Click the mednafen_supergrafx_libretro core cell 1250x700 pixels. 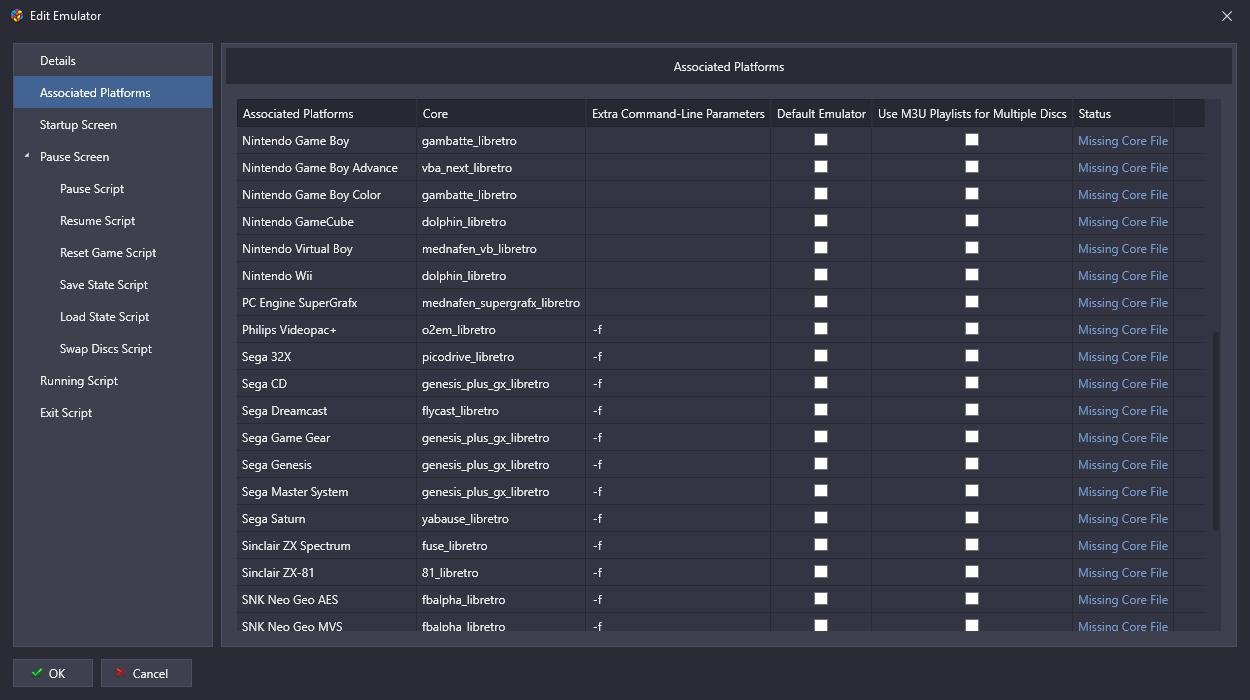click(501, 303)
